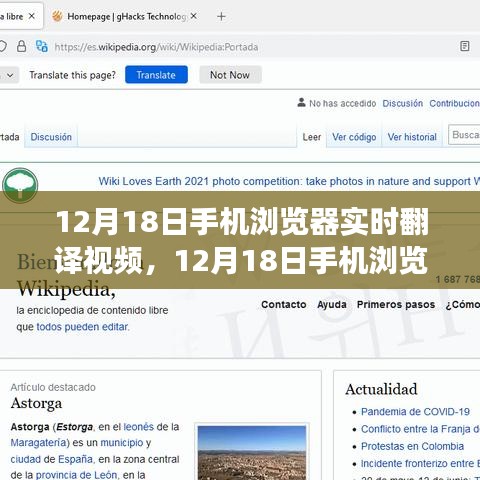
Task: Open the Discusión page tab
Action: point(51,137)
